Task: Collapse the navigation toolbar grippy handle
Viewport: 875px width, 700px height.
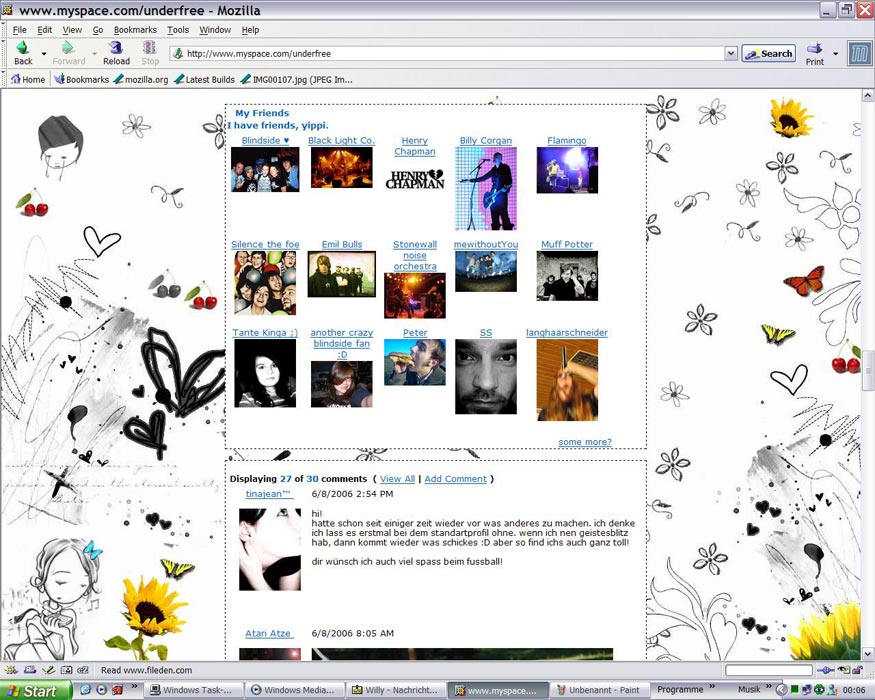Action: 3,54
